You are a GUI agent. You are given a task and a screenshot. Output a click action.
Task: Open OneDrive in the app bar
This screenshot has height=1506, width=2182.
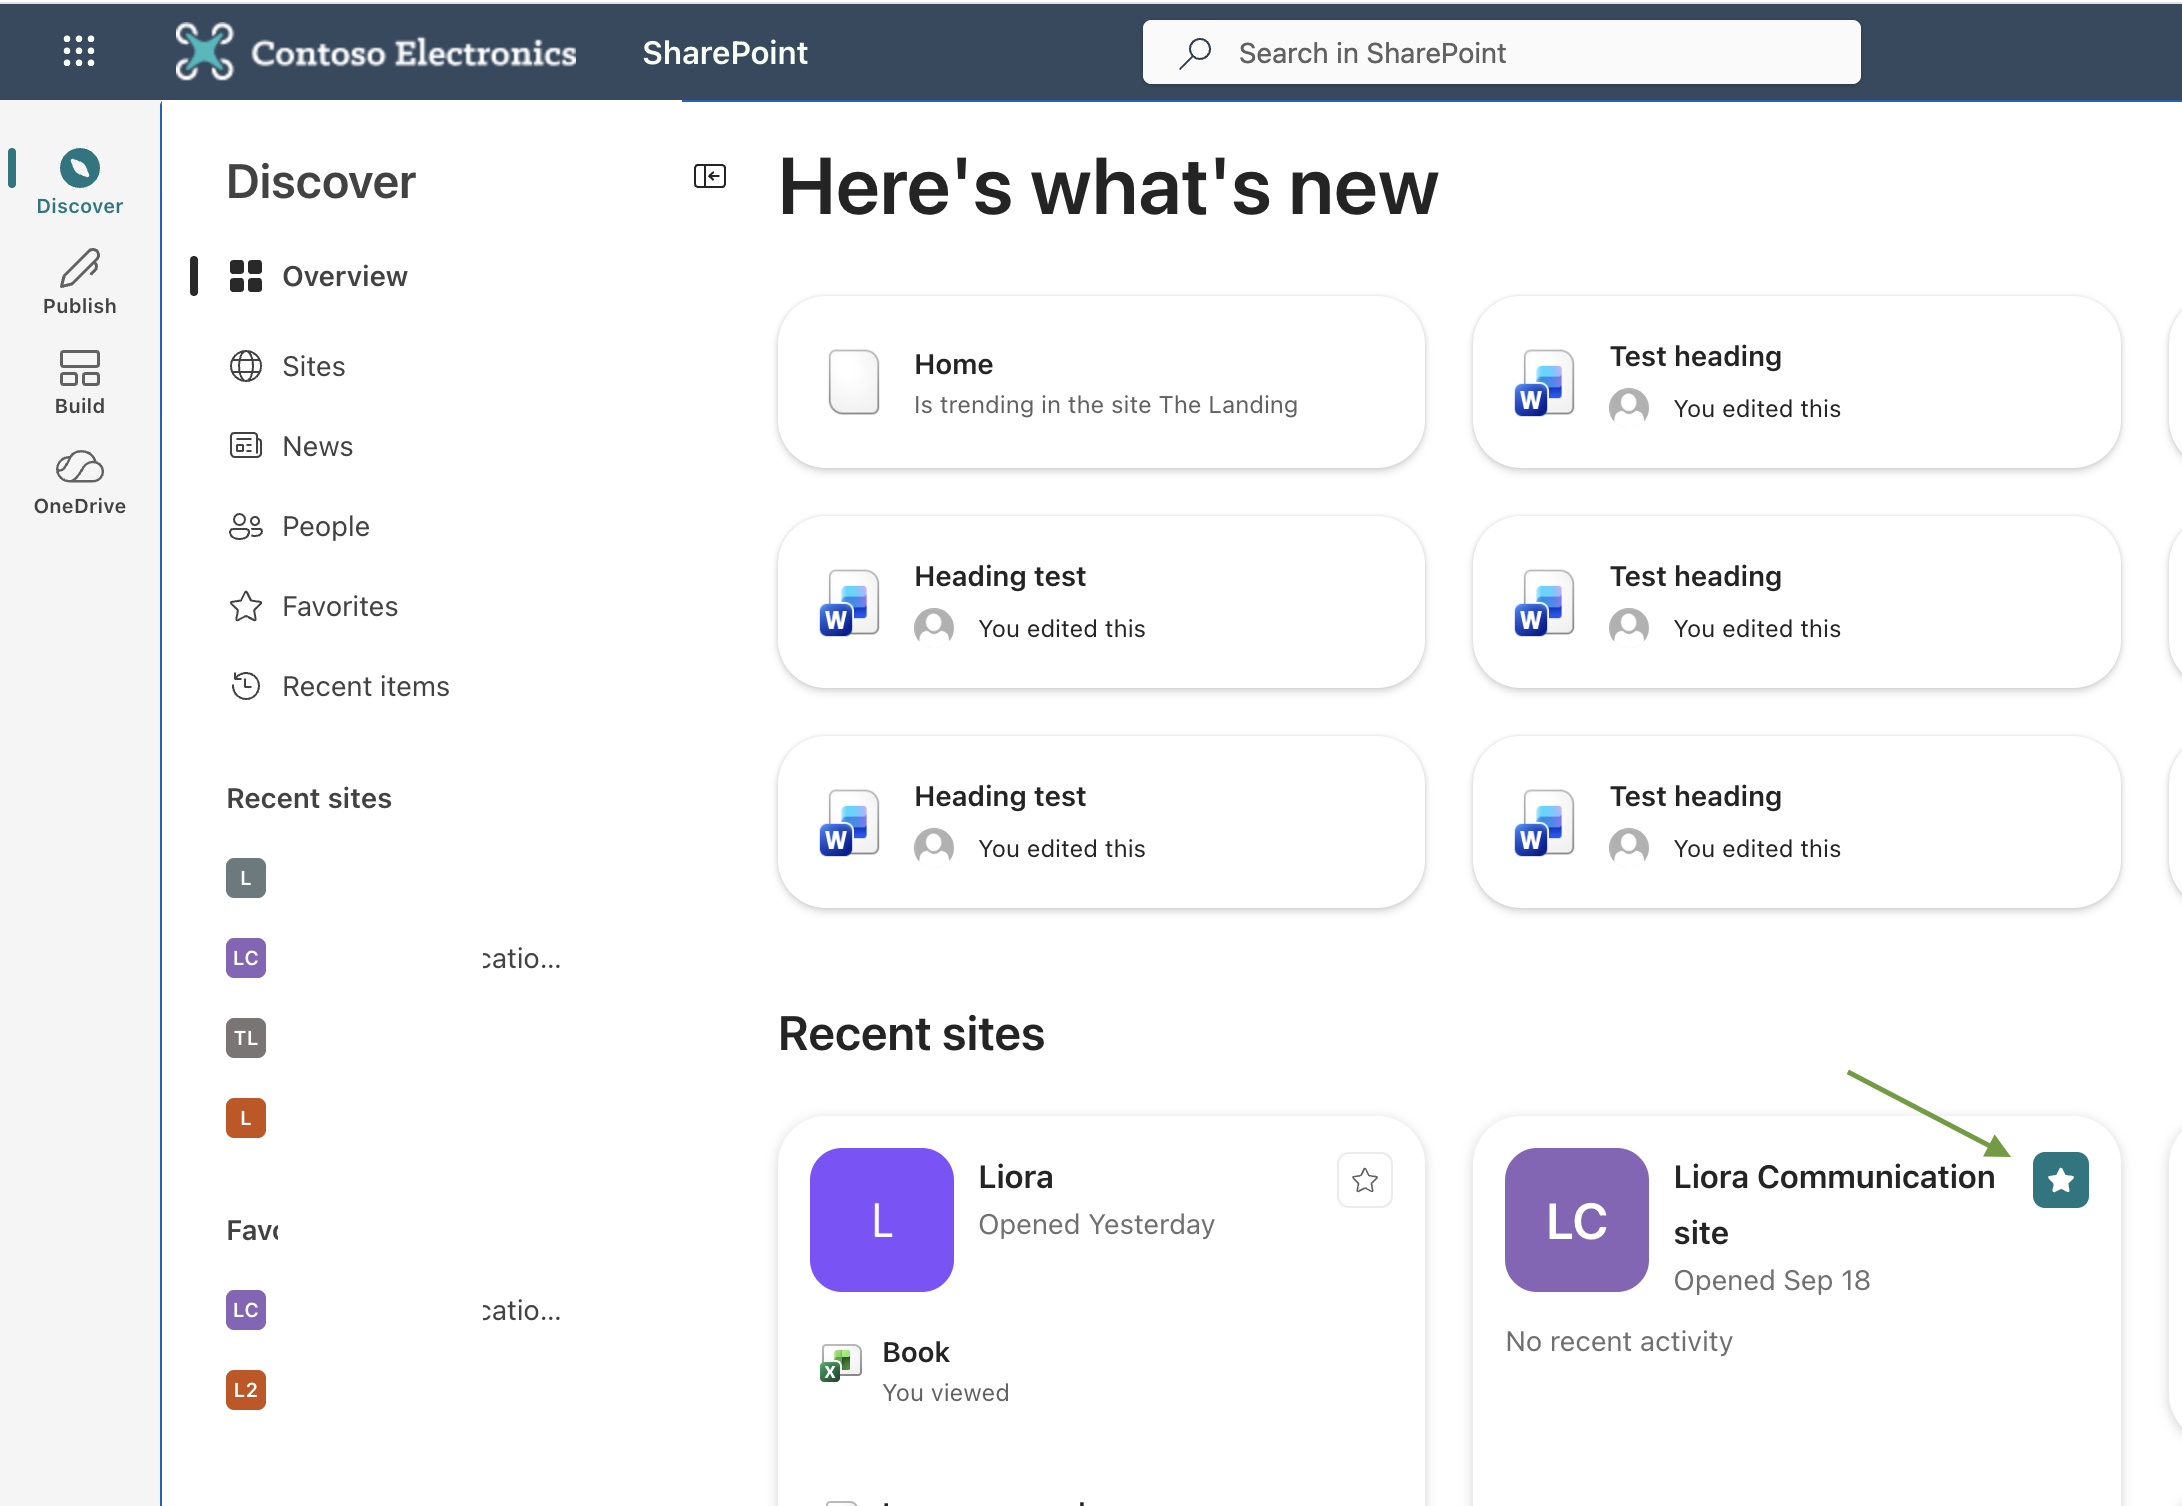coord(80,481)
